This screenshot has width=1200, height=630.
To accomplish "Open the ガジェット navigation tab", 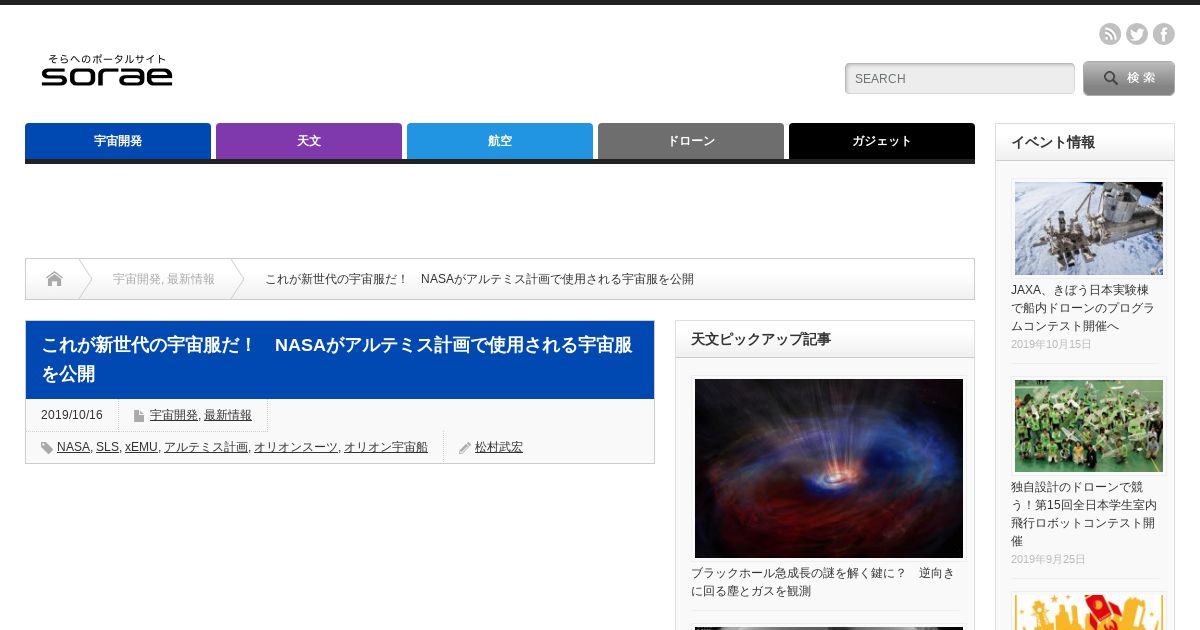I will [882, 141].
